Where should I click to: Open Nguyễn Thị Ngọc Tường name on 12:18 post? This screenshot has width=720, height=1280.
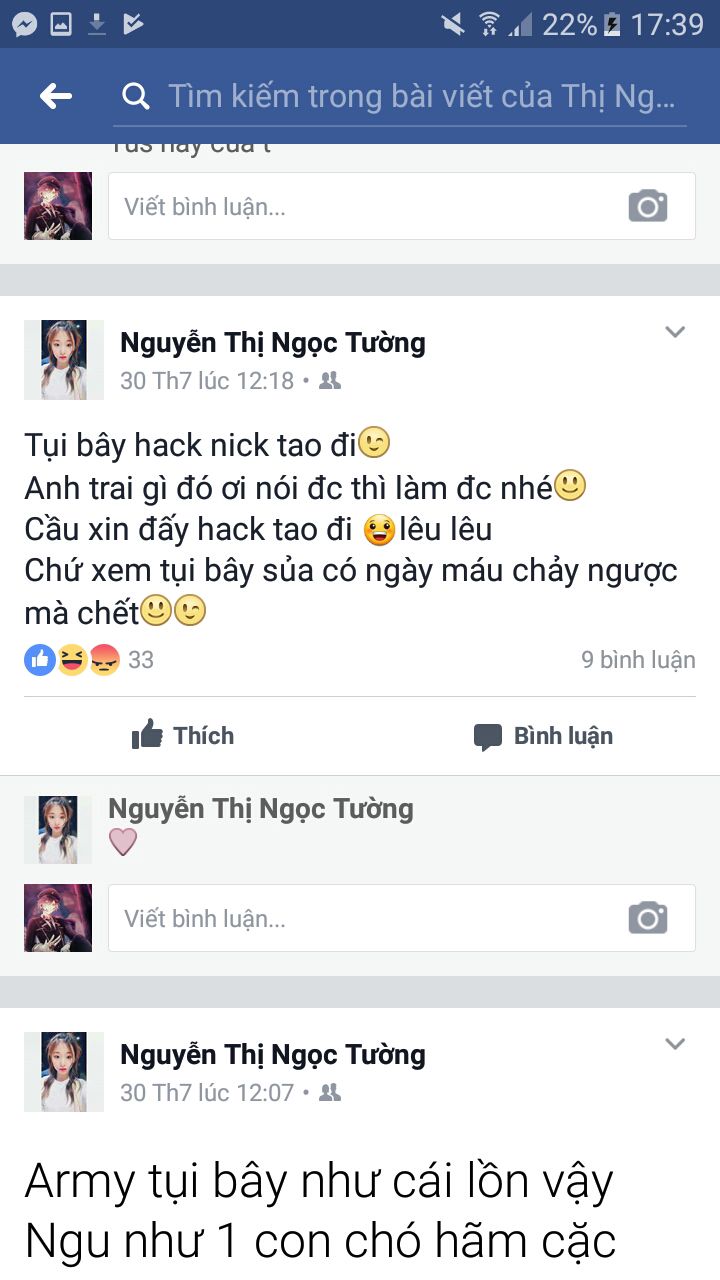tap(273, 343)
